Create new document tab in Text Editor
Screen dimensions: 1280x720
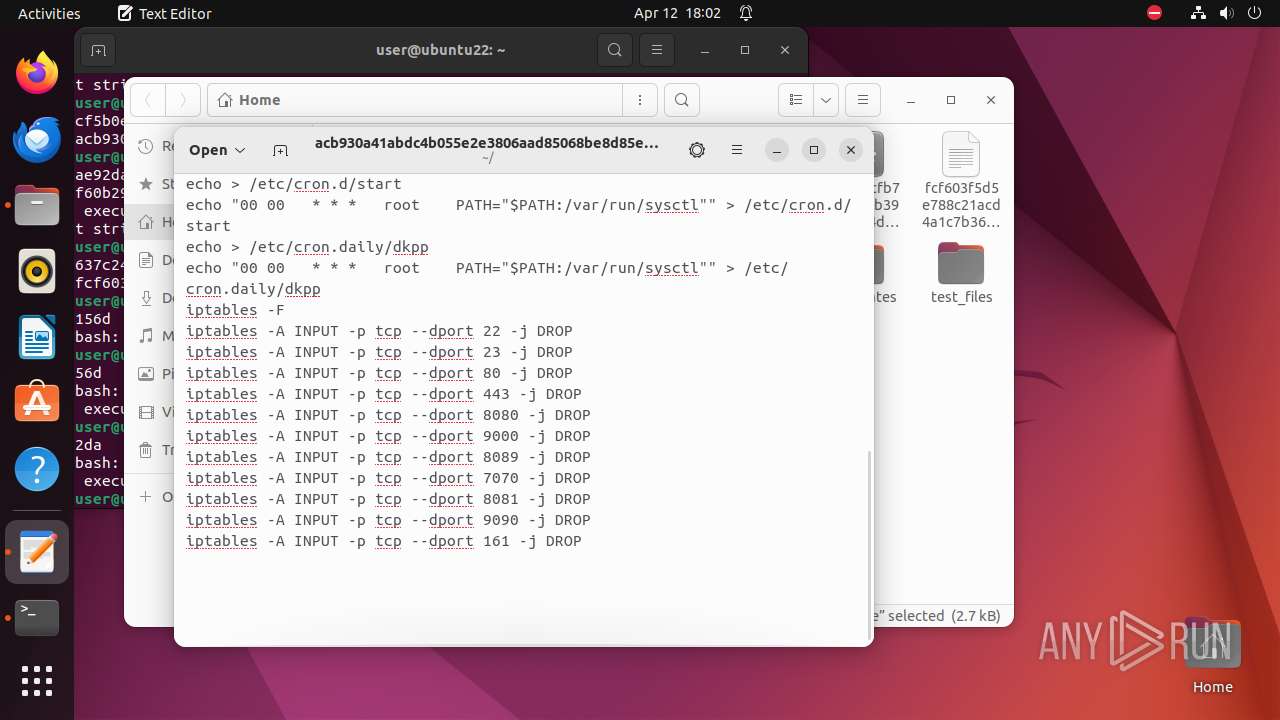coord(280,150)
